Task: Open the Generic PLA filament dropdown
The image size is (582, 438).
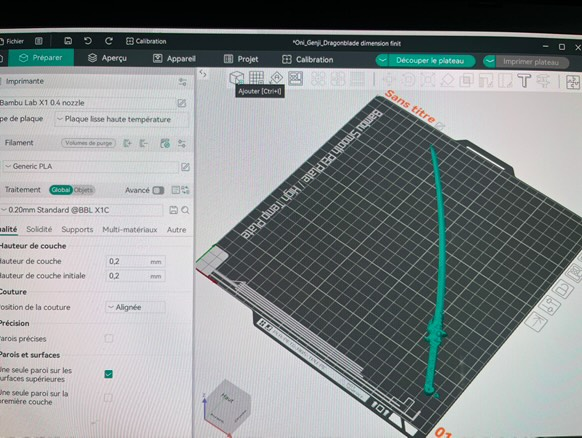Action: [90, 166]
